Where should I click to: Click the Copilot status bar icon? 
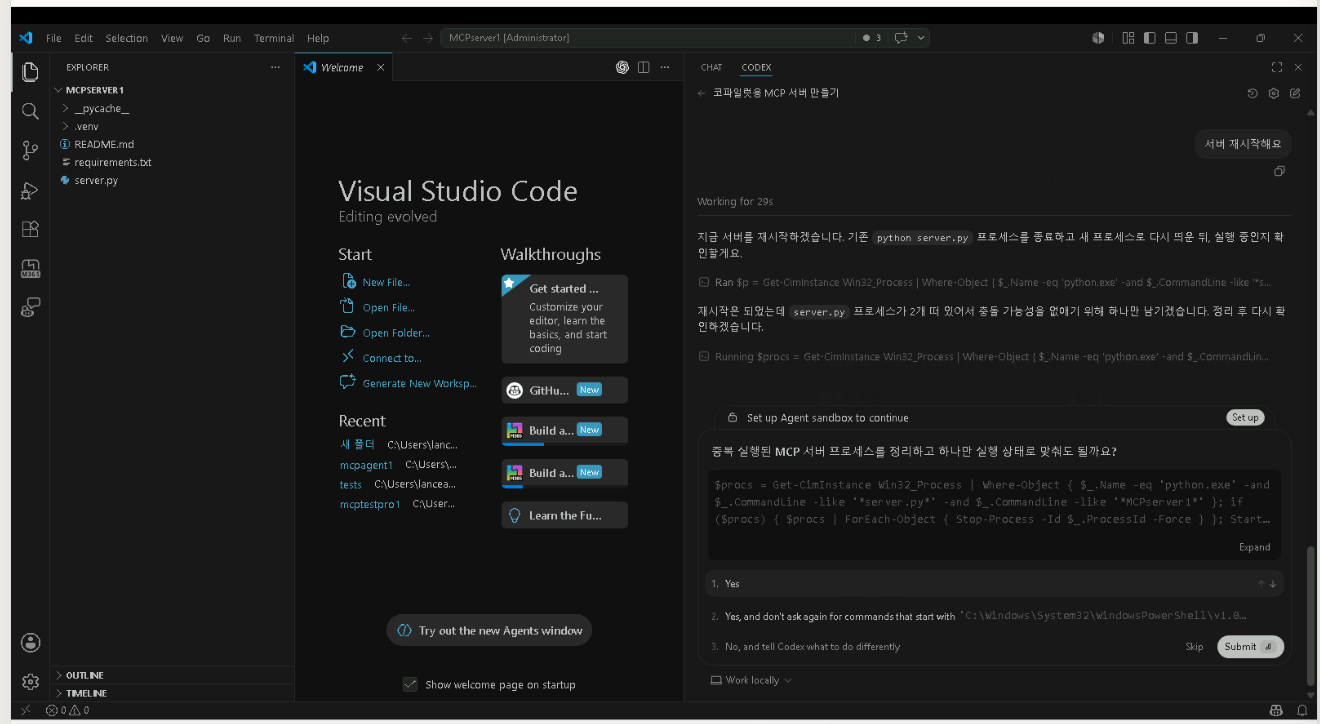(1276, 710)
